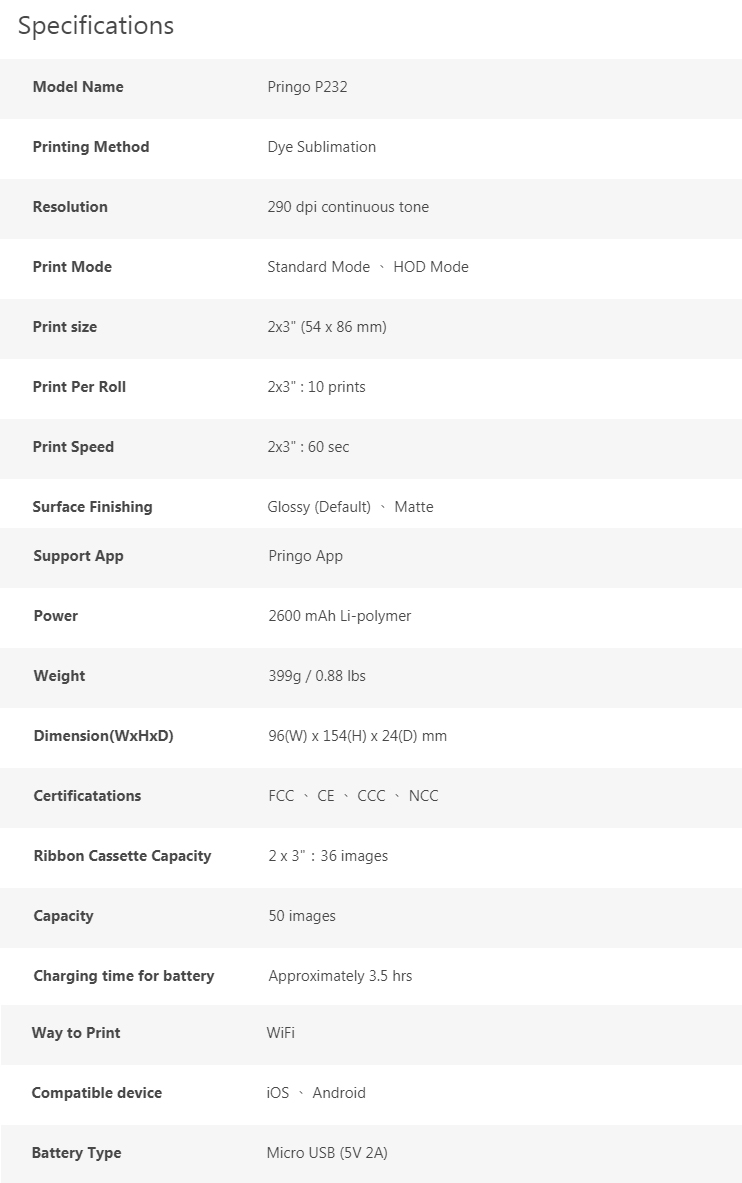Click the Resolution row label
This screenshot has height=1183, width=742.
tap(70, 207)
